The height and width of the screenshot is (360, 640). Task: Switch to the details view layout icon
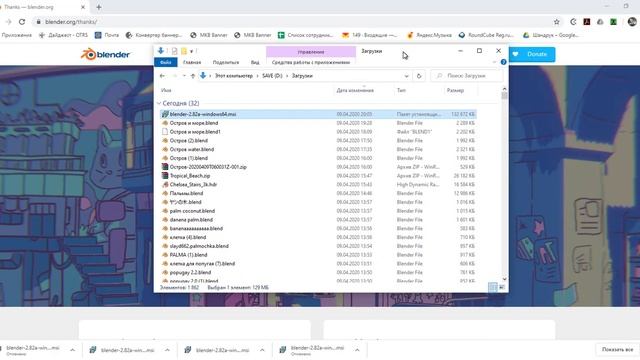(493, 287)
